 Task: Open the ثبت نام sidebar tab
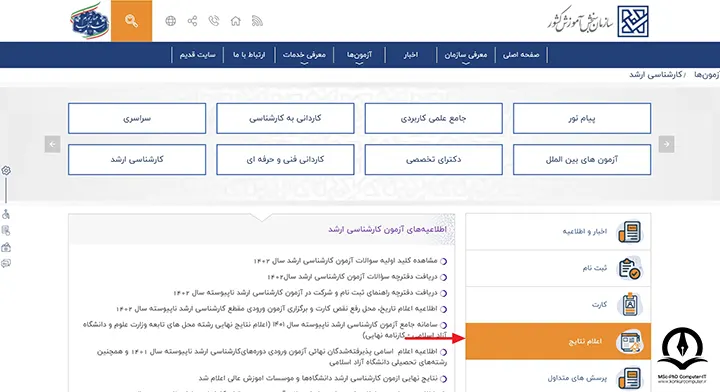pos(558,268)
